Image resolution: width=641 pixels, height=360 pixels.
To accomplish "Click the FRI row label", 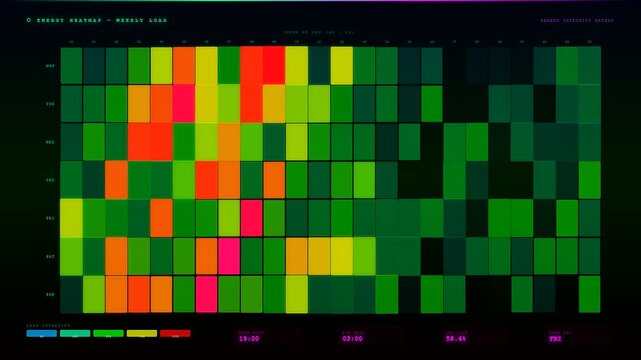I will pos(50,218).
